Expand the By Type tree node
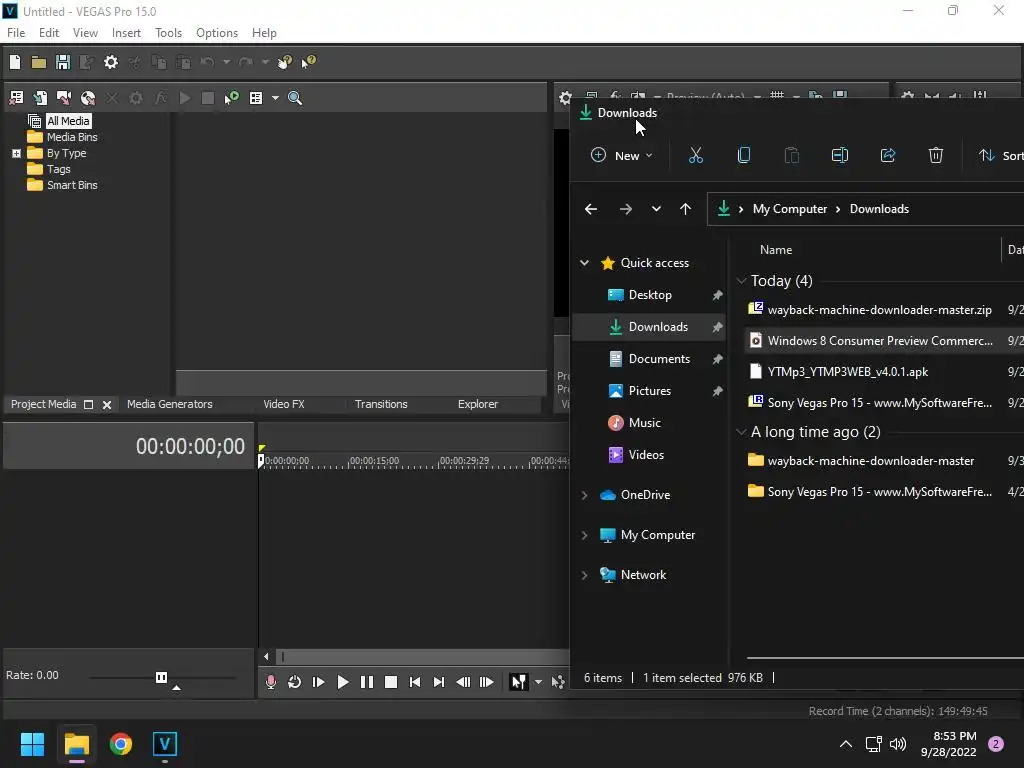Image resolution: width=1024 pixels, height=768 pixels. (16, 153)
